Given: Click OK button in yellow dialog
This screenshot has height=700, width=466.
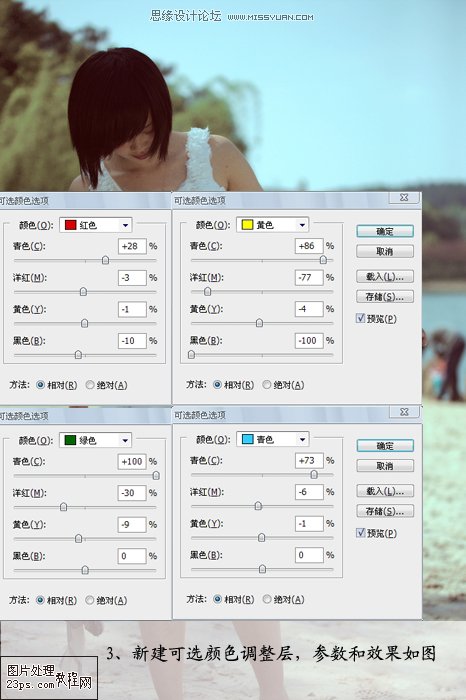Looking at the screenshot, I should 385,231.
